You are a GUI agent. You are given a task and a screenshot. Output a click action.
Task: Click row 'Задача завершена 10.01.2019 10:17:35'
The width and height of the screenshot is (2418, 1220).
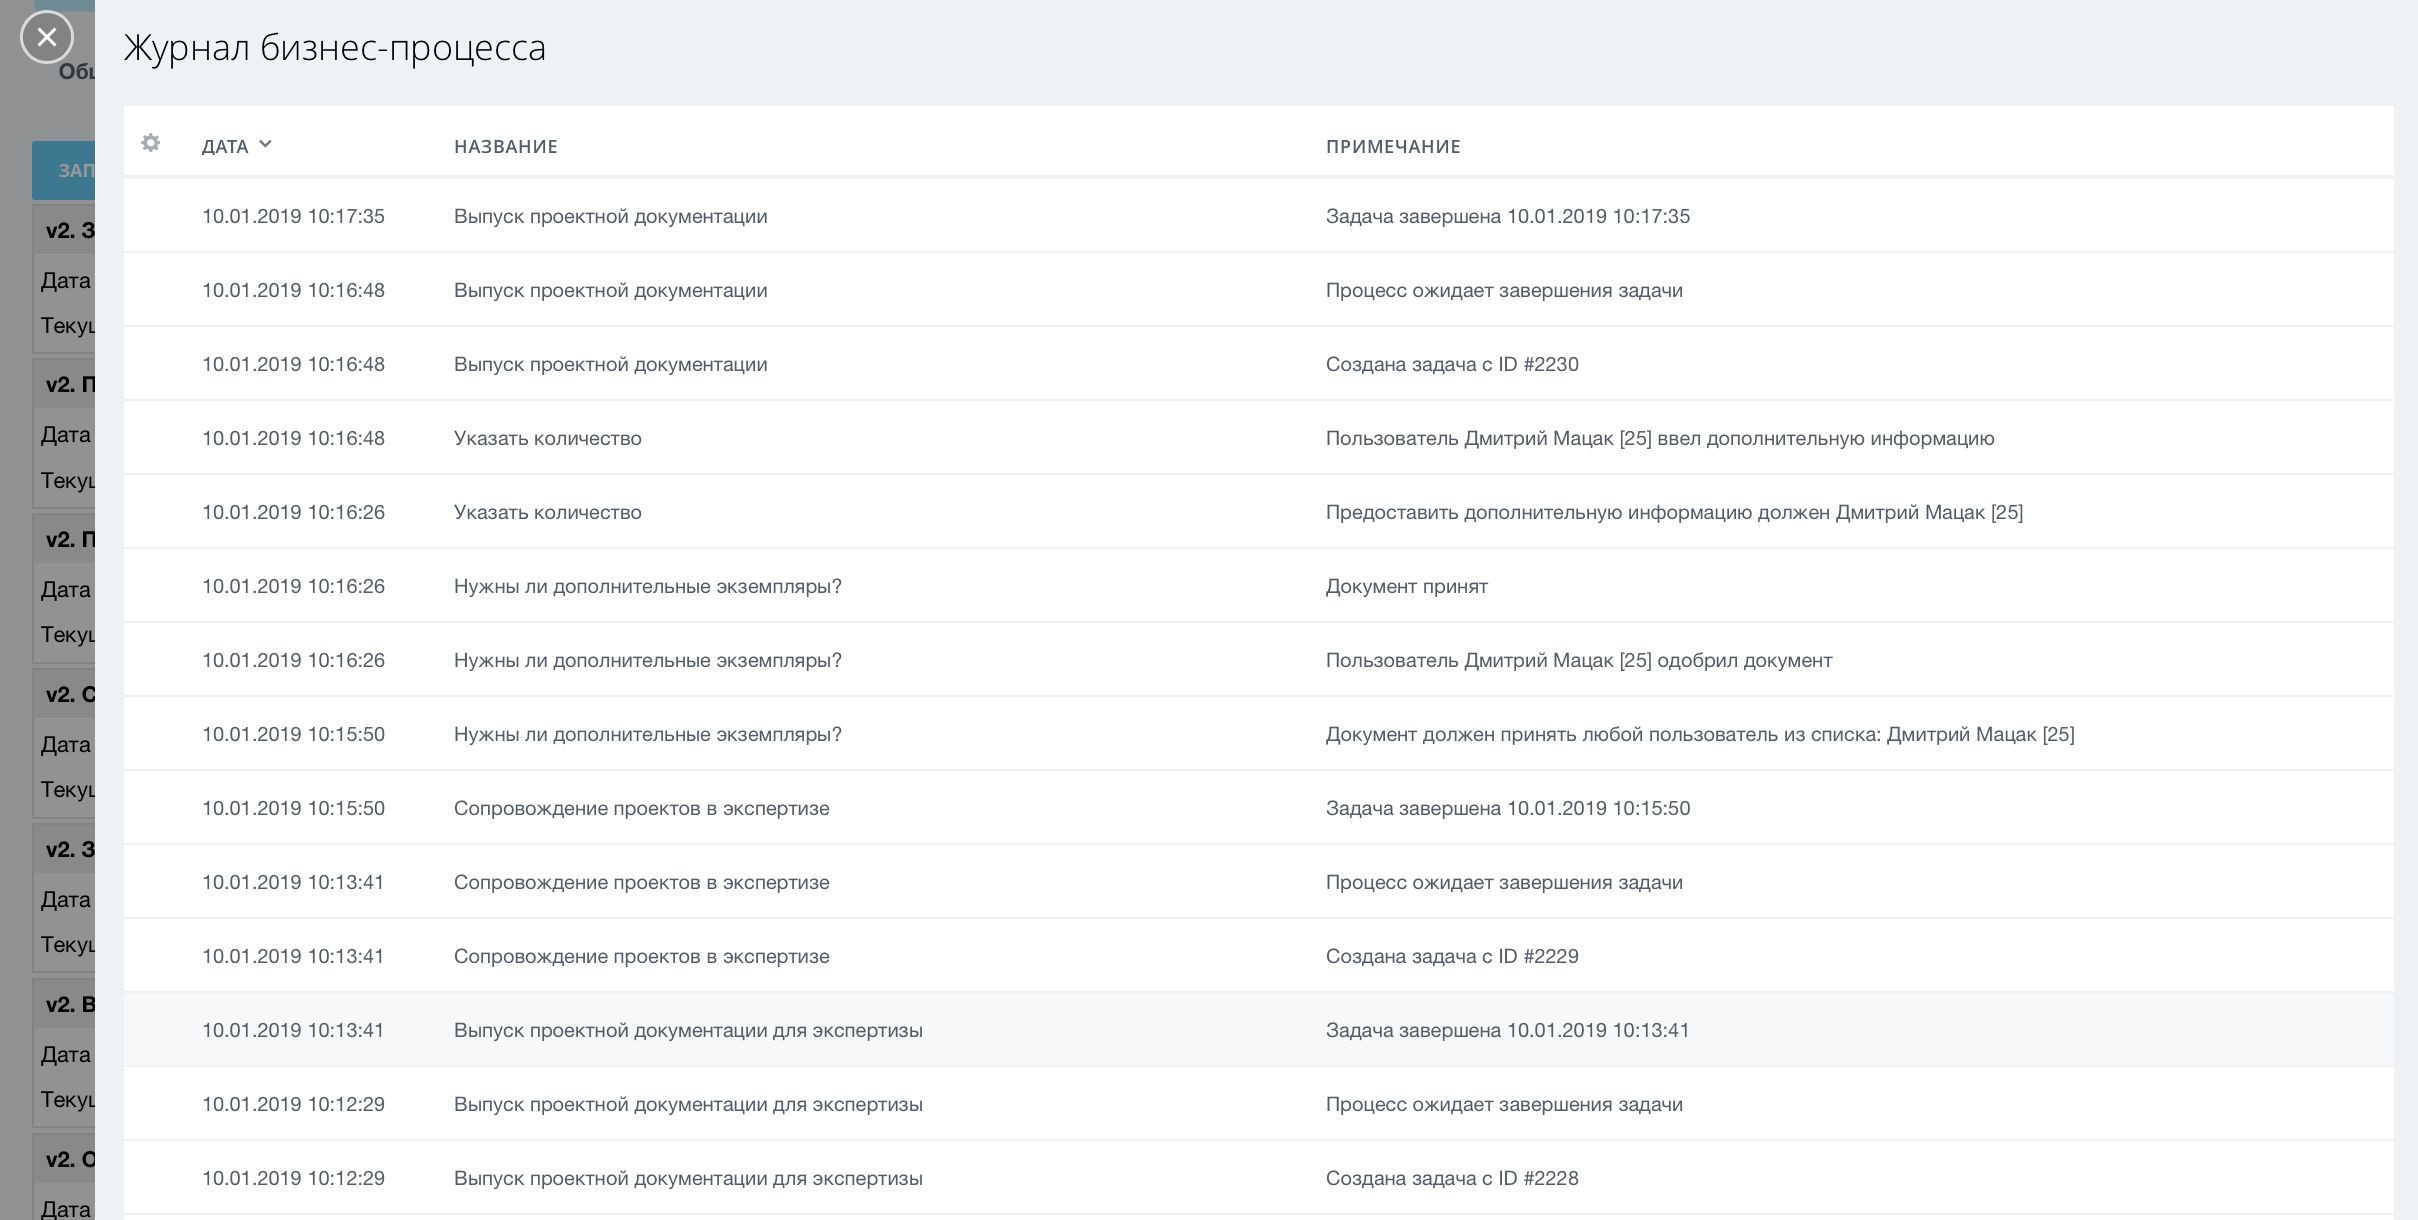(1507, 216)
